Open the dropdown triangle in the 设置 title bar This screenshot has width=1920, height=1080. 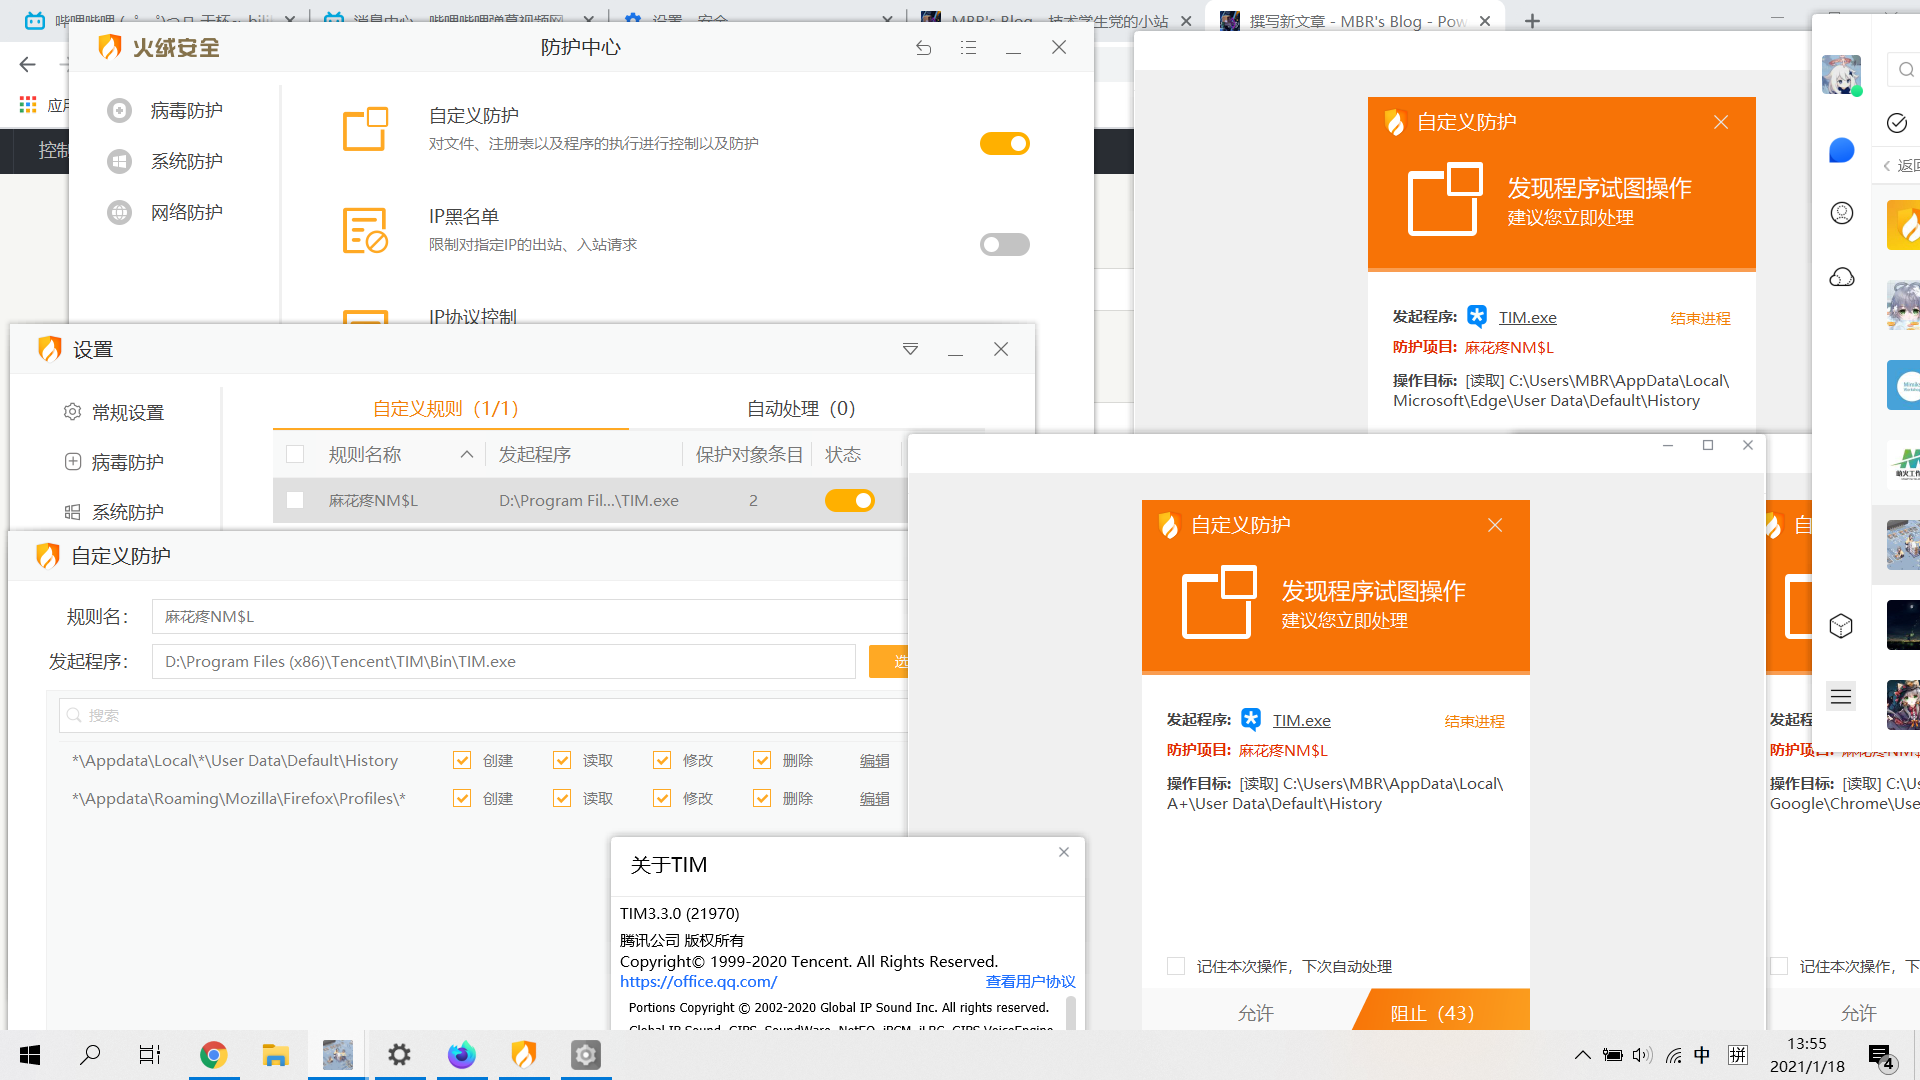point(910,349)
